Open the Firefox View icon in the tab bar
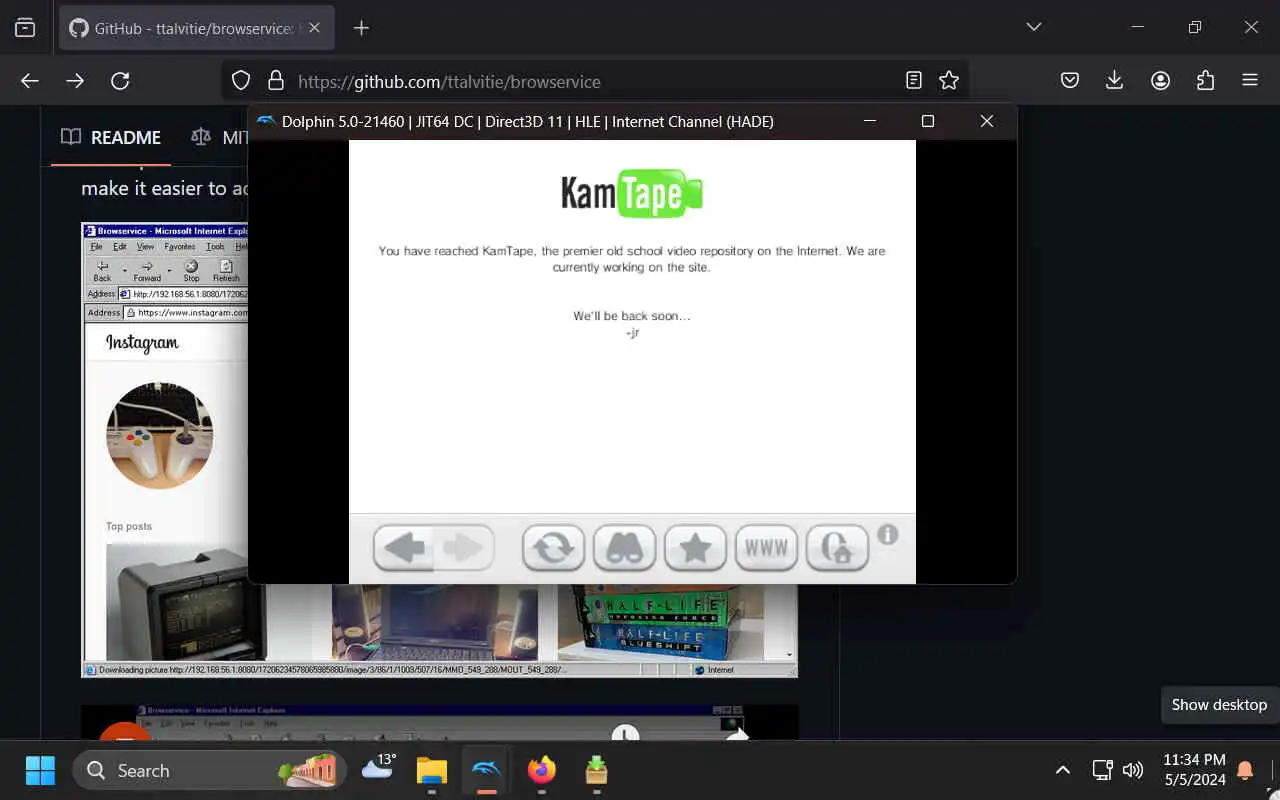Screen dimensions: 1280x800 (x=25, y=28)
